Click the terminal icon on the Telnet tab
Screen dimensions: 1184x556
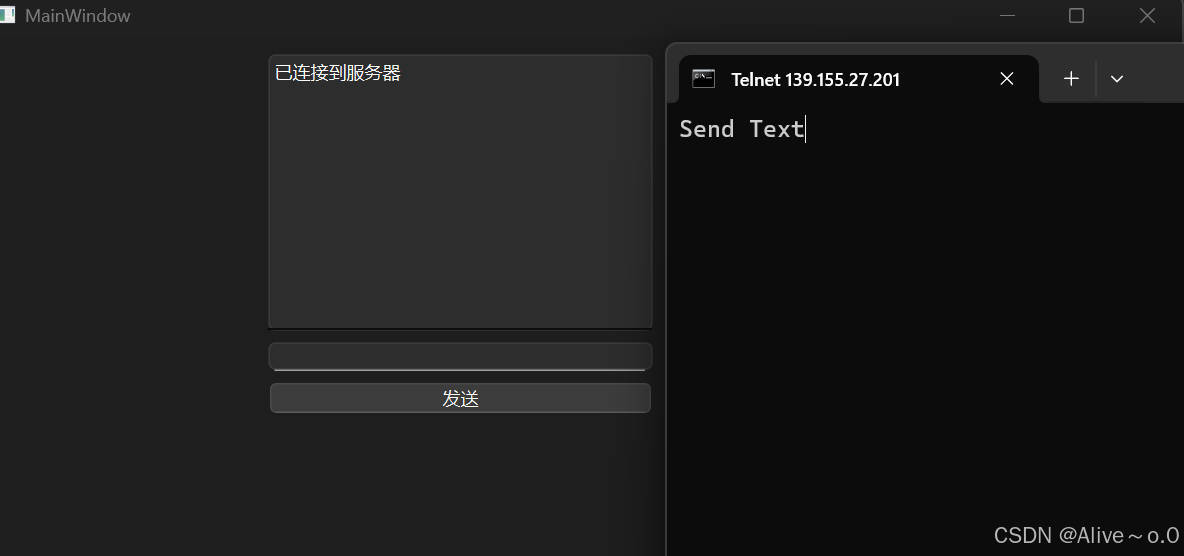click(704, 79)
